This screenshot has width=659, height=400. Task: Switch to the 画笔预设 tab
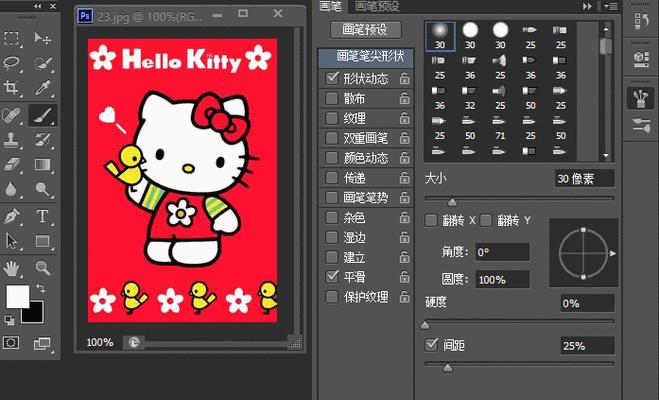click(377, 6)
